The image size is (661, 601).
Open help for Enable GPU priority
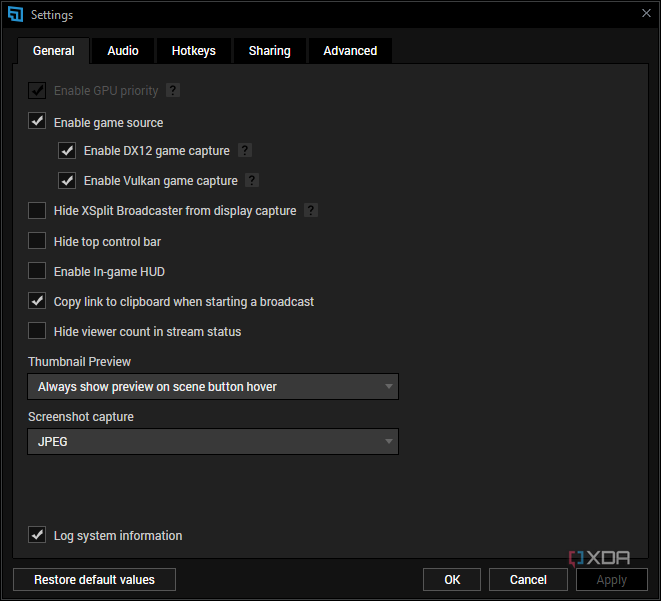(173, 90)
